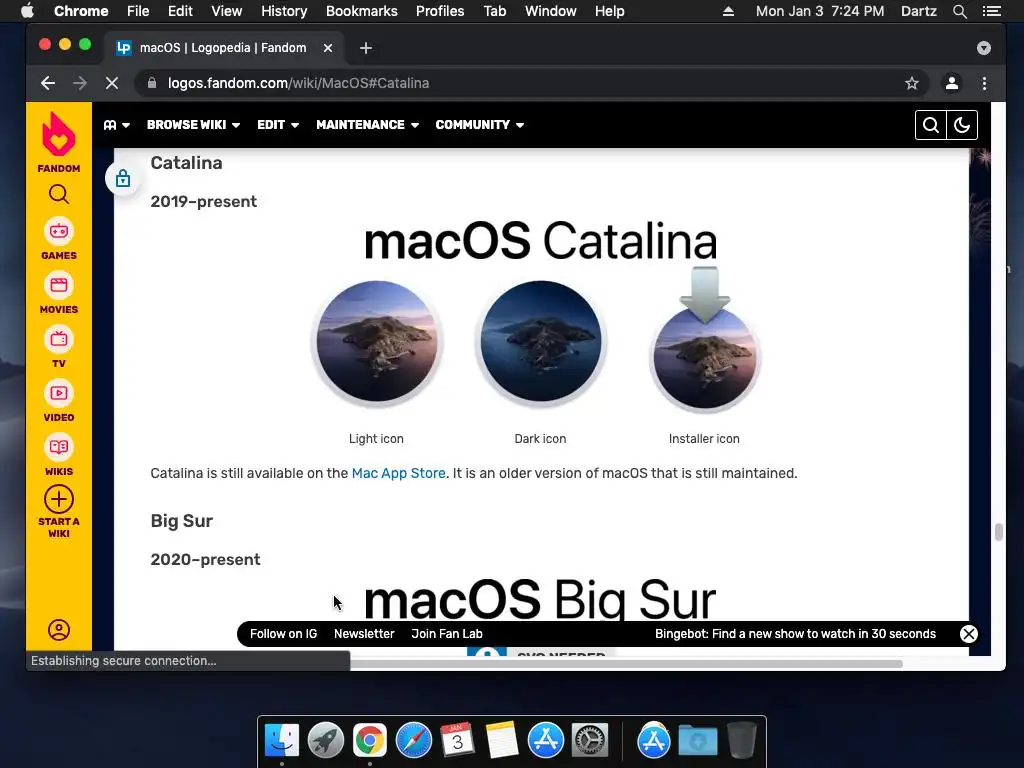Image resolution: width=1024 pixels, height=768 pixels.
Task: Open the View menu
Action: 227,11
